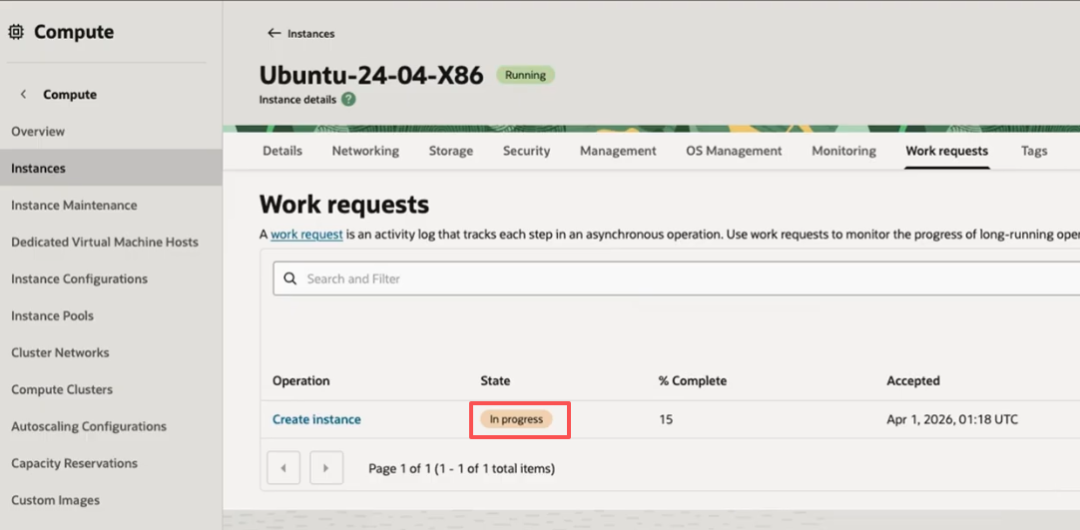Switch to the Details tab

point(282,151)
